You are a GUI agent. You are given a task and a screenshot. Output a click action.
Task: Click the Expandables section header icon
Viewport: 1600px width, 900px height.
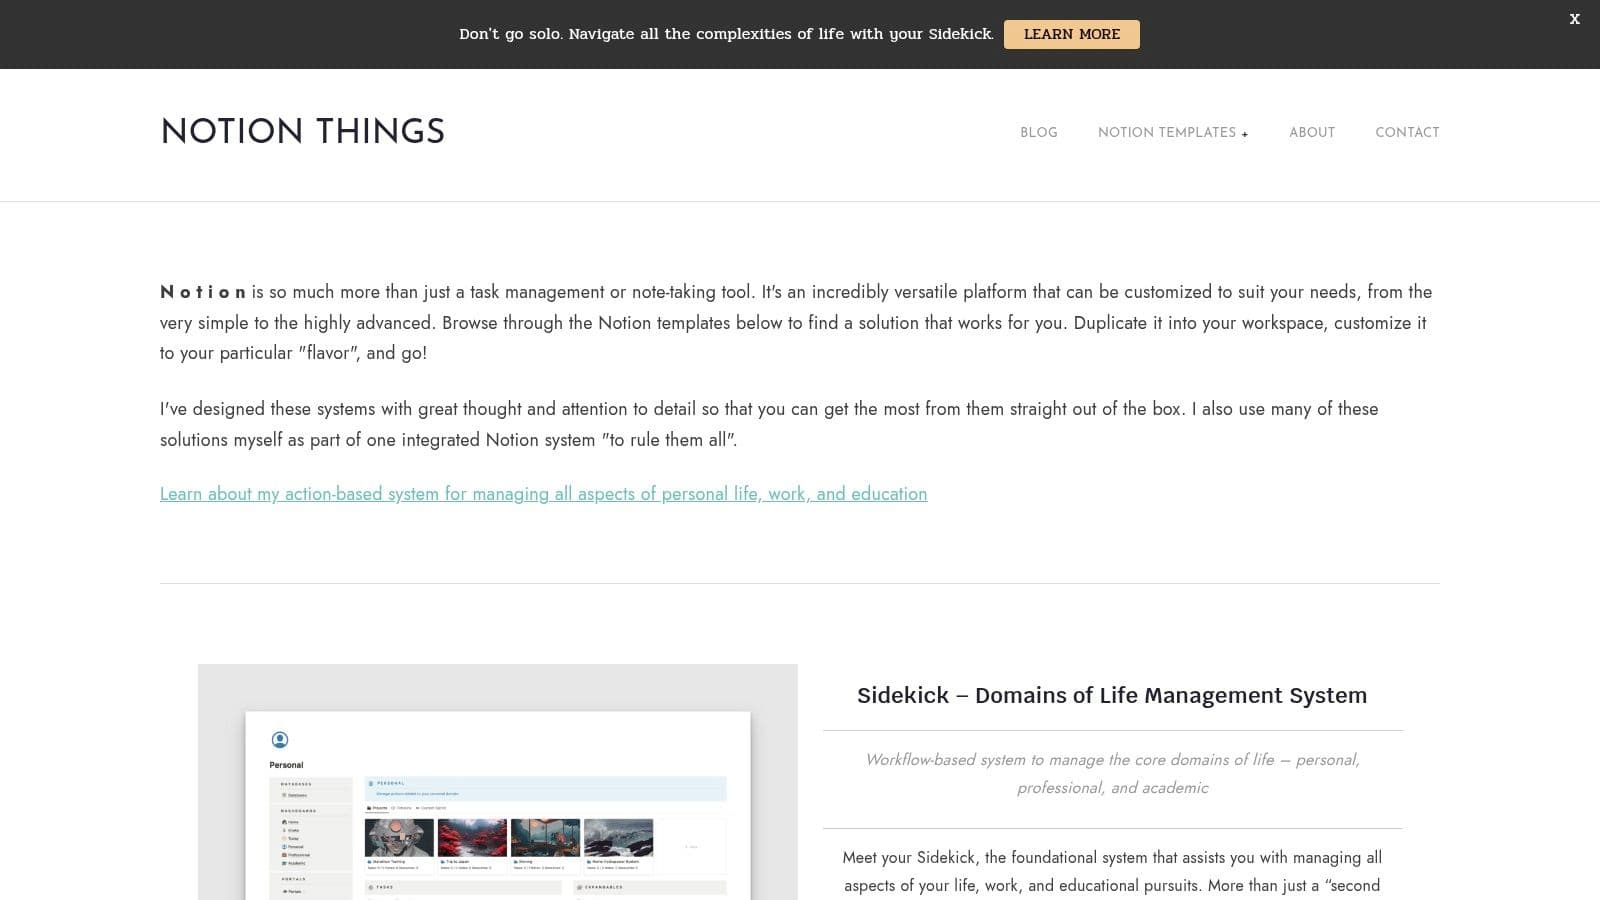coord(580,887)
